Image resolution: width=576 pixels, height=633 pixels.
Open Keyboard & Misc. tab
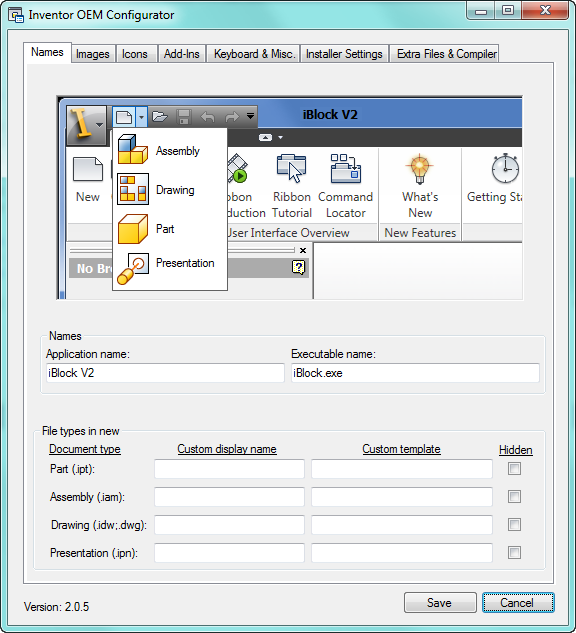click(x=254, y=54)
